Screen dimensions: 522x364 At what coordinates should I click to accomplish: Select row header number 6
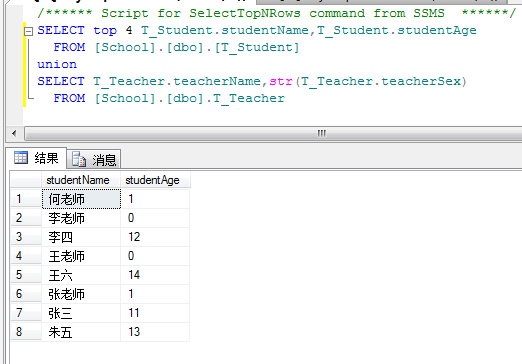point(26,294)
